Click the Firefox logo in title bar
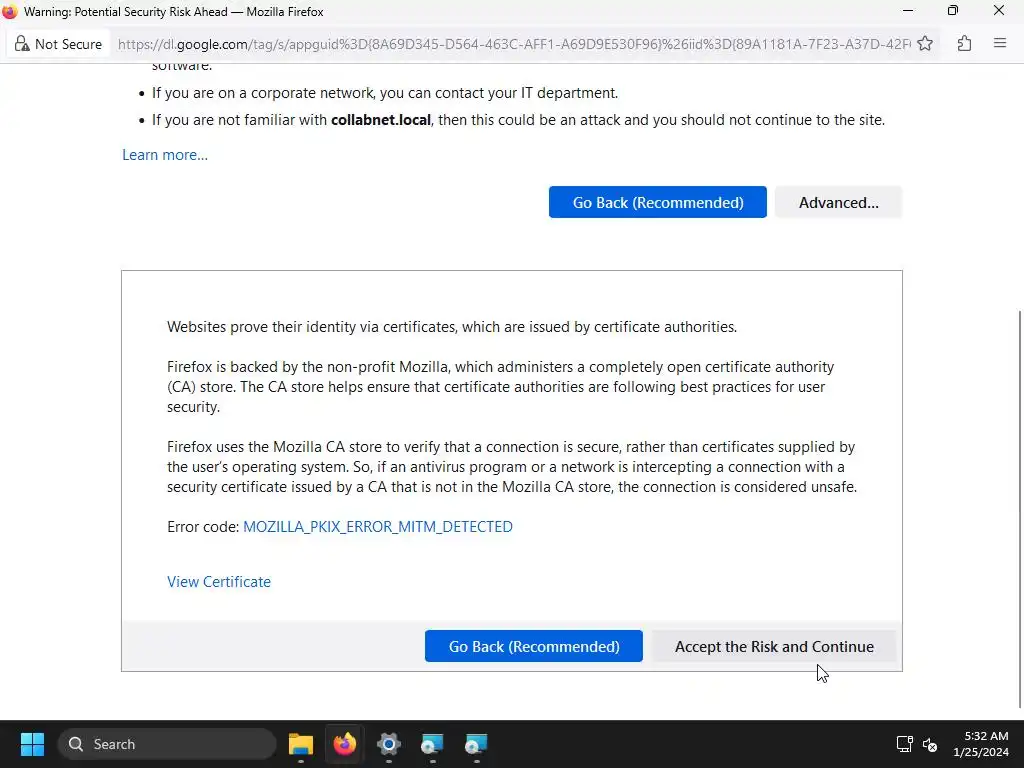Image resolution: width=1024 pixels, height=768 pixels. [x=10, y=11]
